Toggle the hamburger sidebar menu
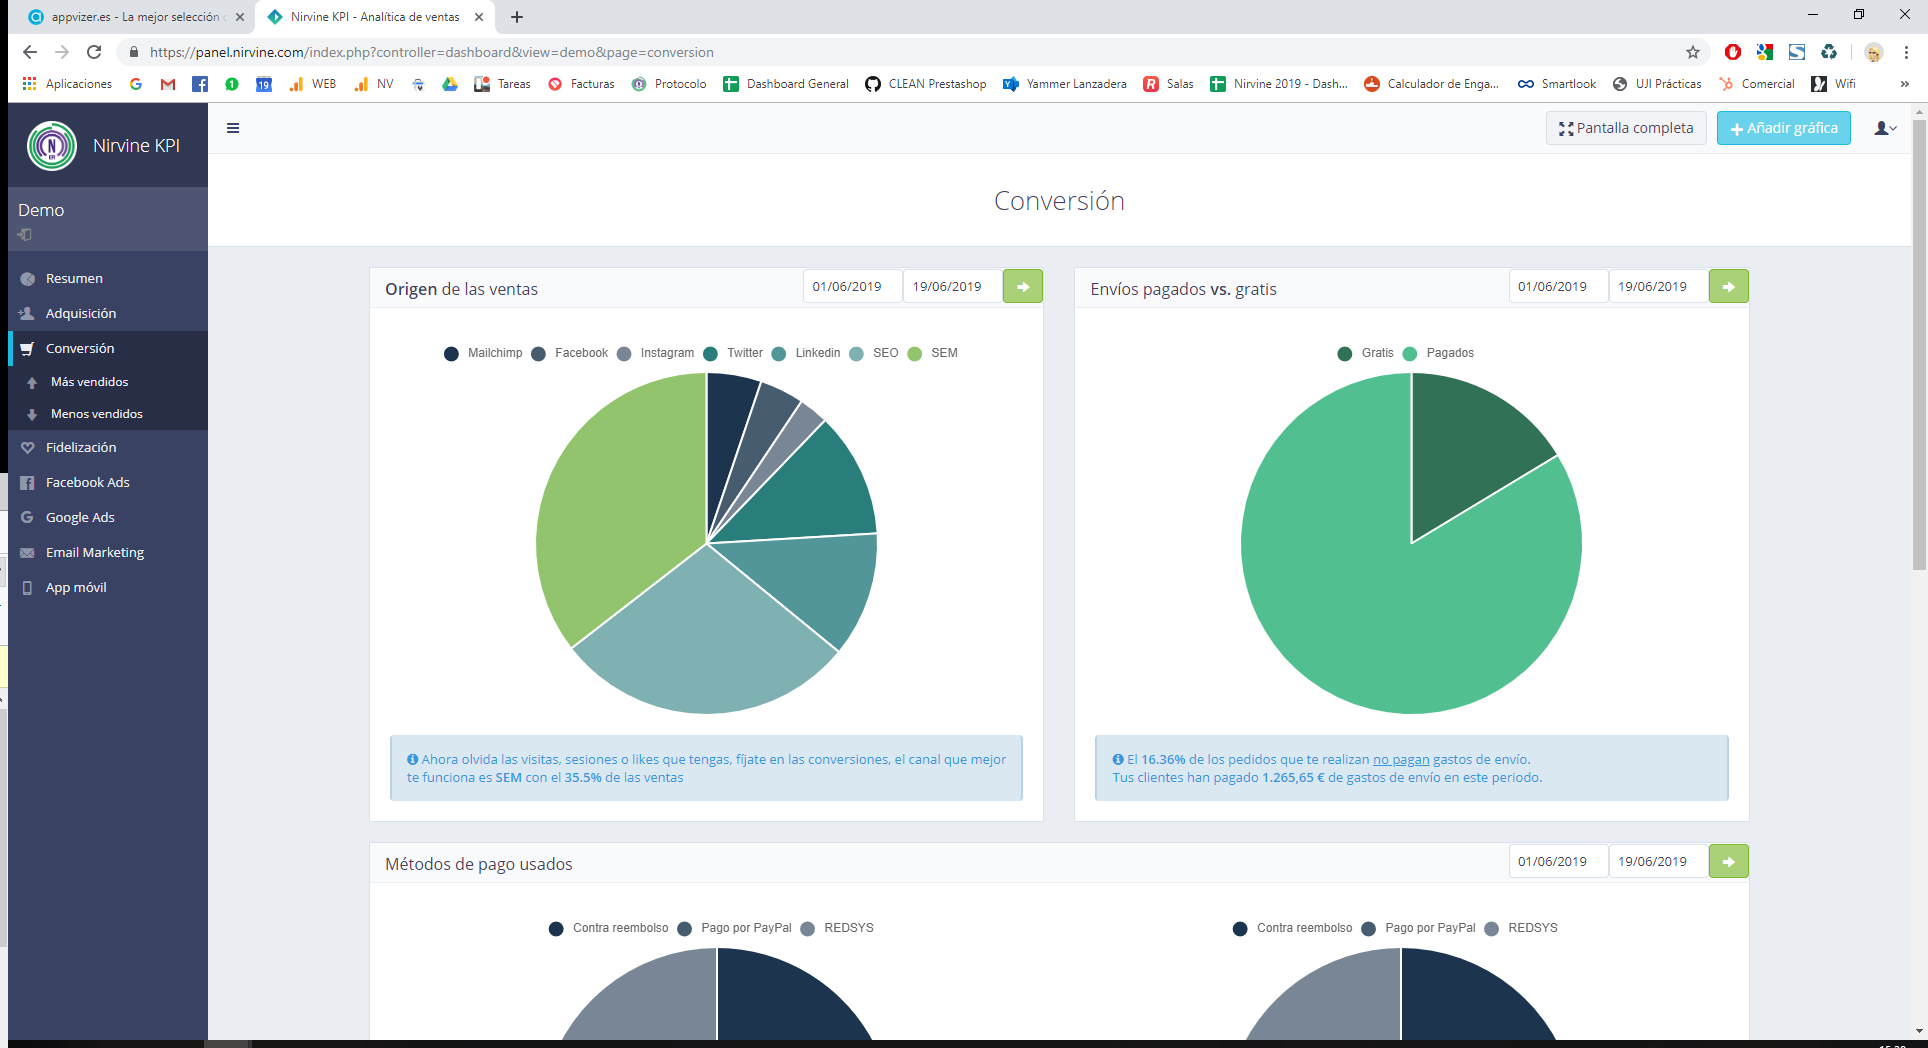1928x1048 pixels. point(233,128)
